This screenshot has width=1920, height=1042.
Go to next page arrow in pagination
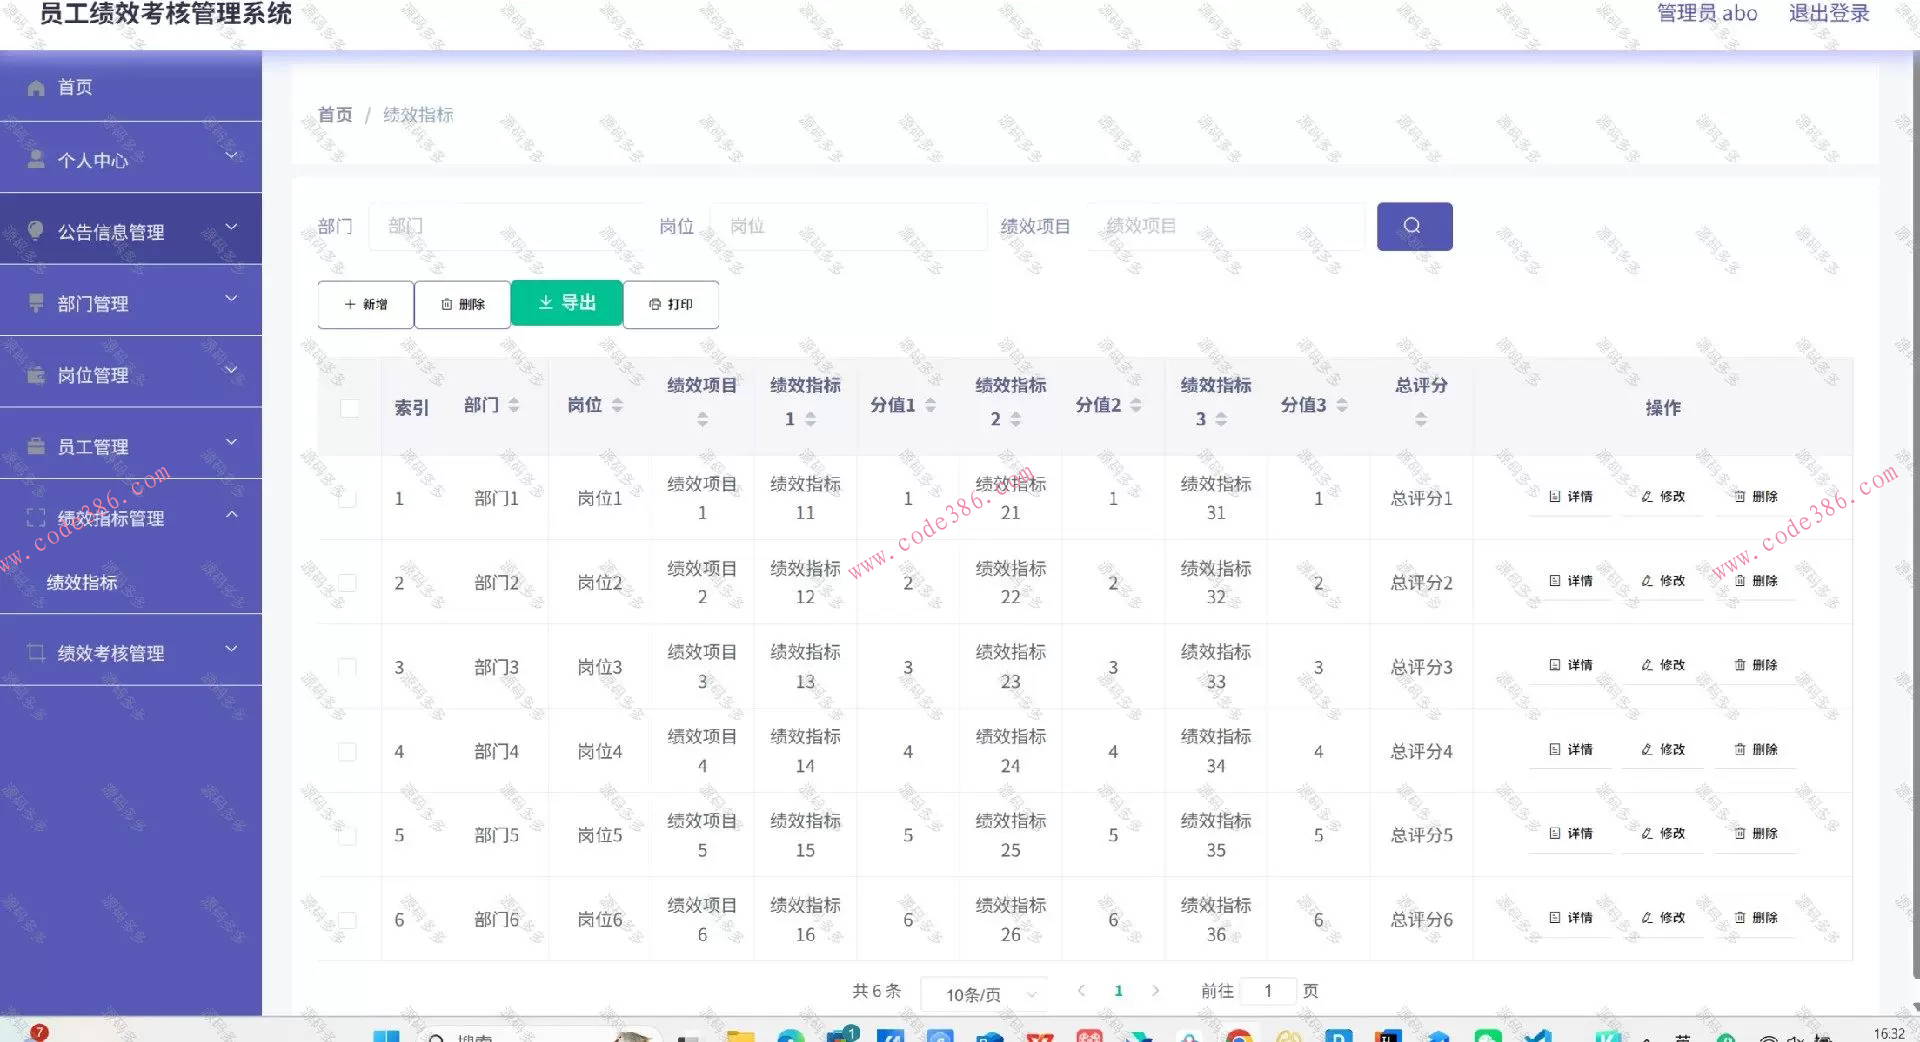point(1155,991)
